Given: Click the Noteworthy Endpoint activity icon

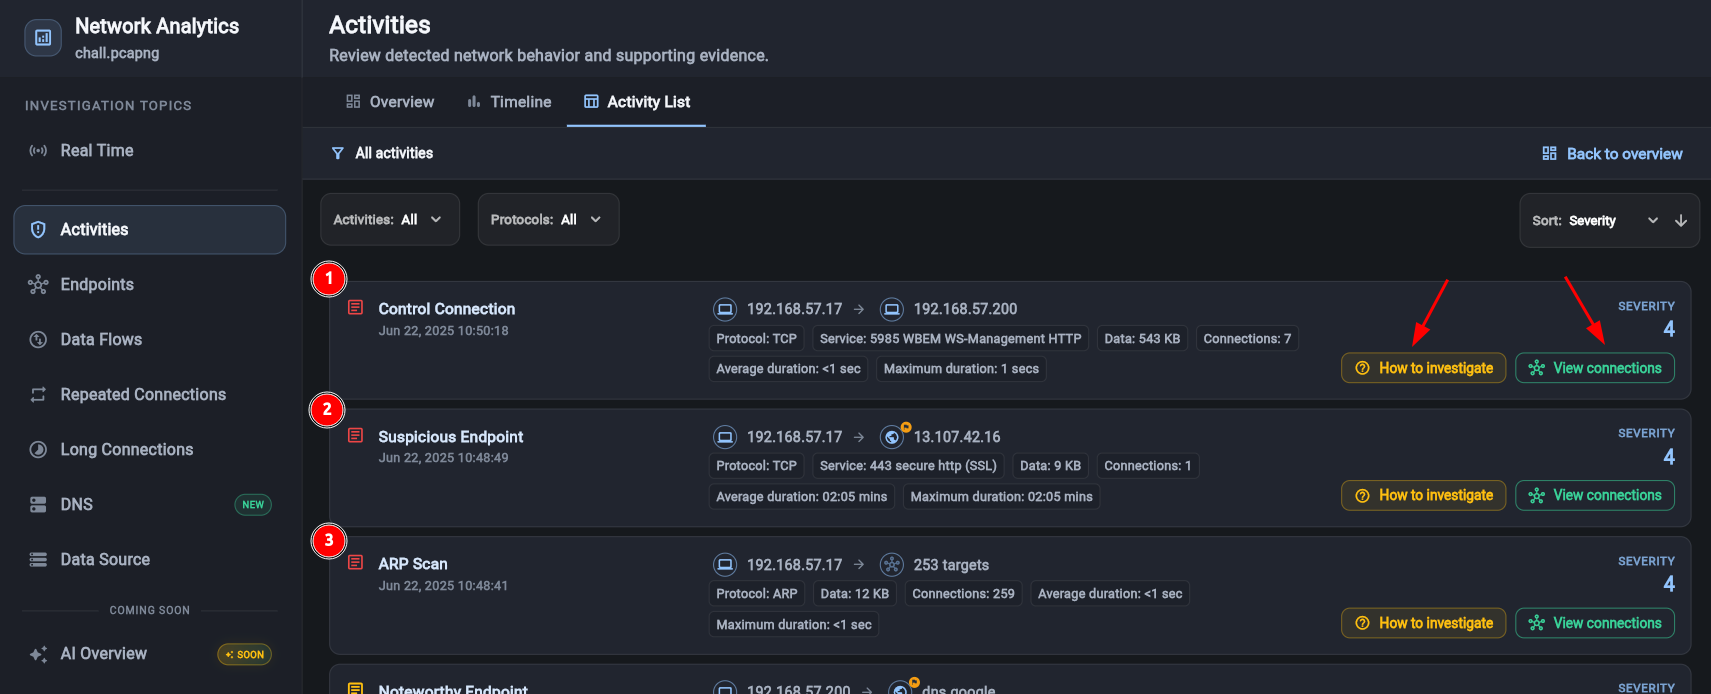Looking at the screenshot, I should 355,688.
